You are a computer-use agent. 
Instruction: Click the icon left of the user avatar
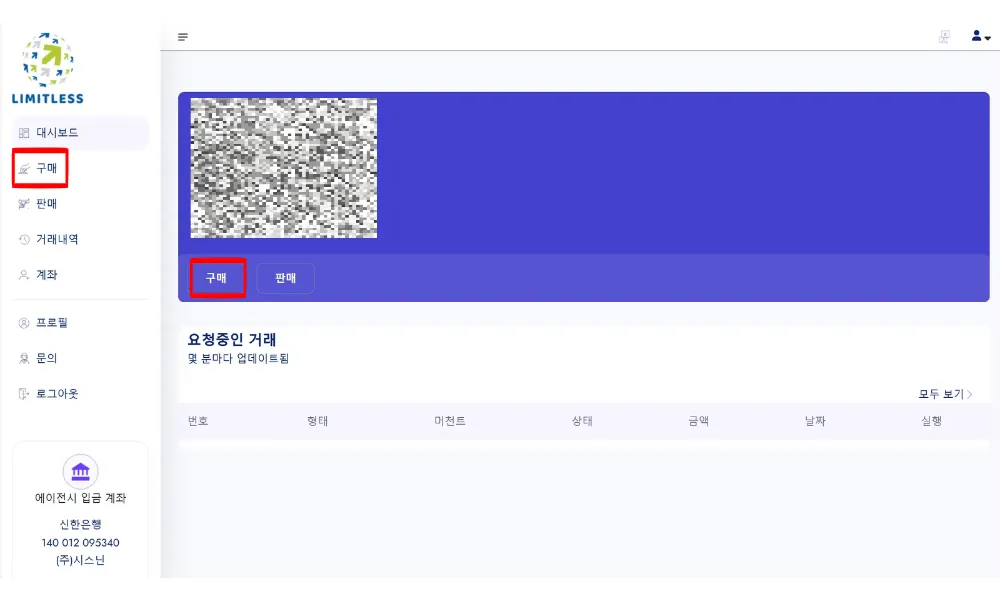pos(945,37)
